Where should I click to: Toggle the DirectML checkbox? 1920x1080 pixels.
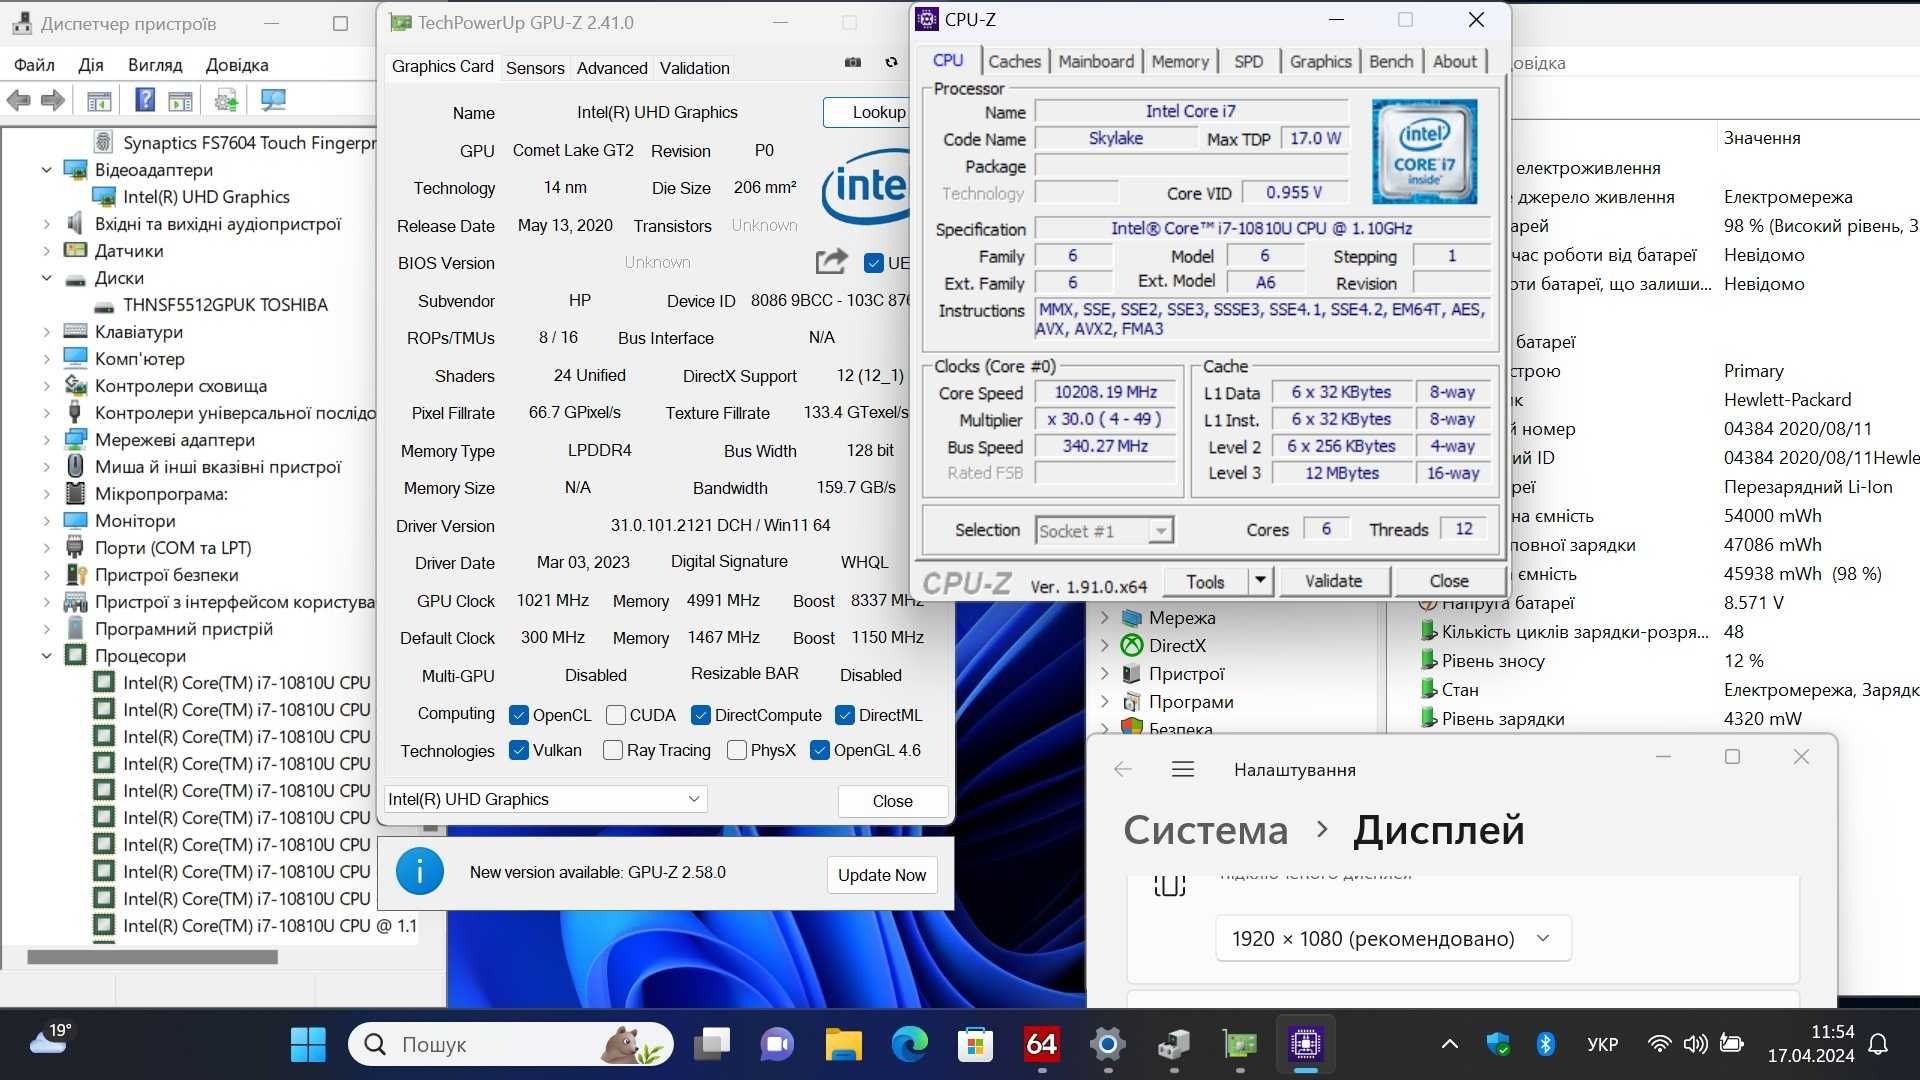(x=844, y=715)
